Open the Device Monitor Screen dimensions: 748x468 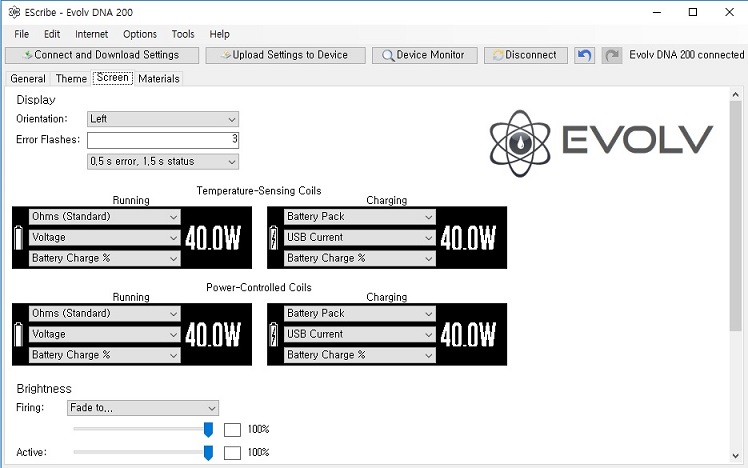[x=425, y=55]
